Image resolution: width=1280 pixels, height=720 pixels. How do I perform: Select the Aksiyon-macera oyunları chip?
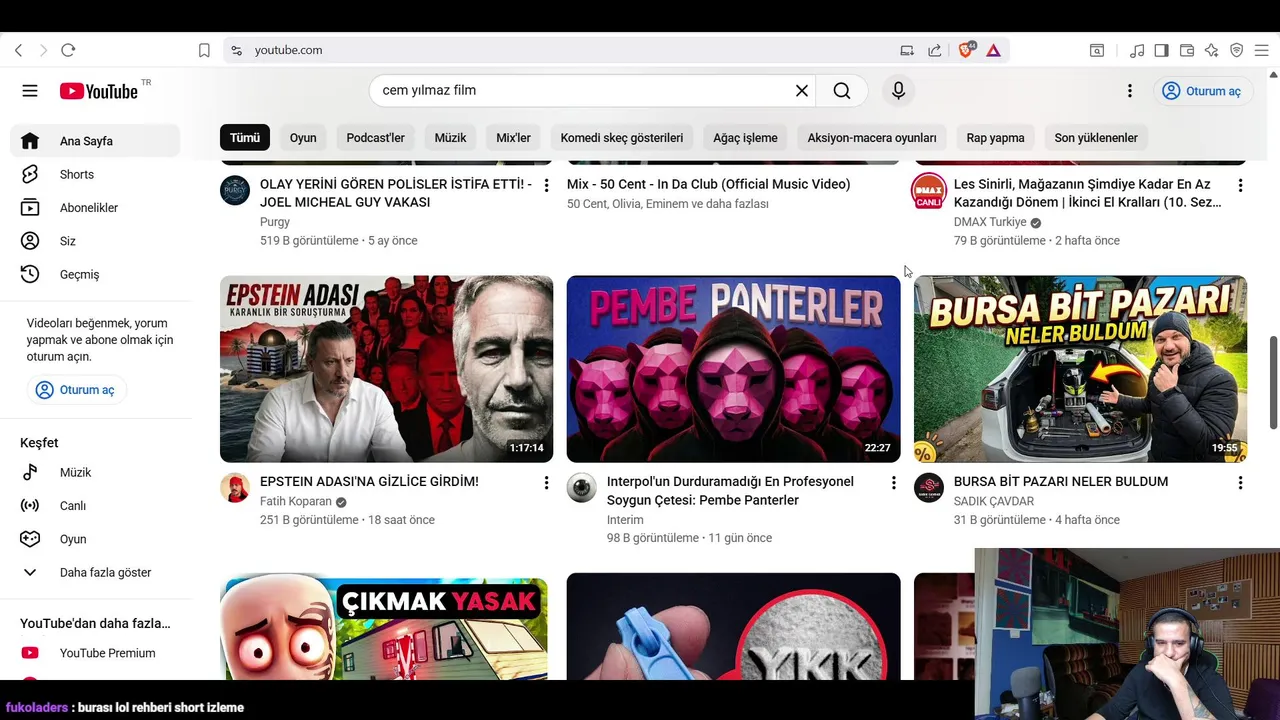pos(872,138)
